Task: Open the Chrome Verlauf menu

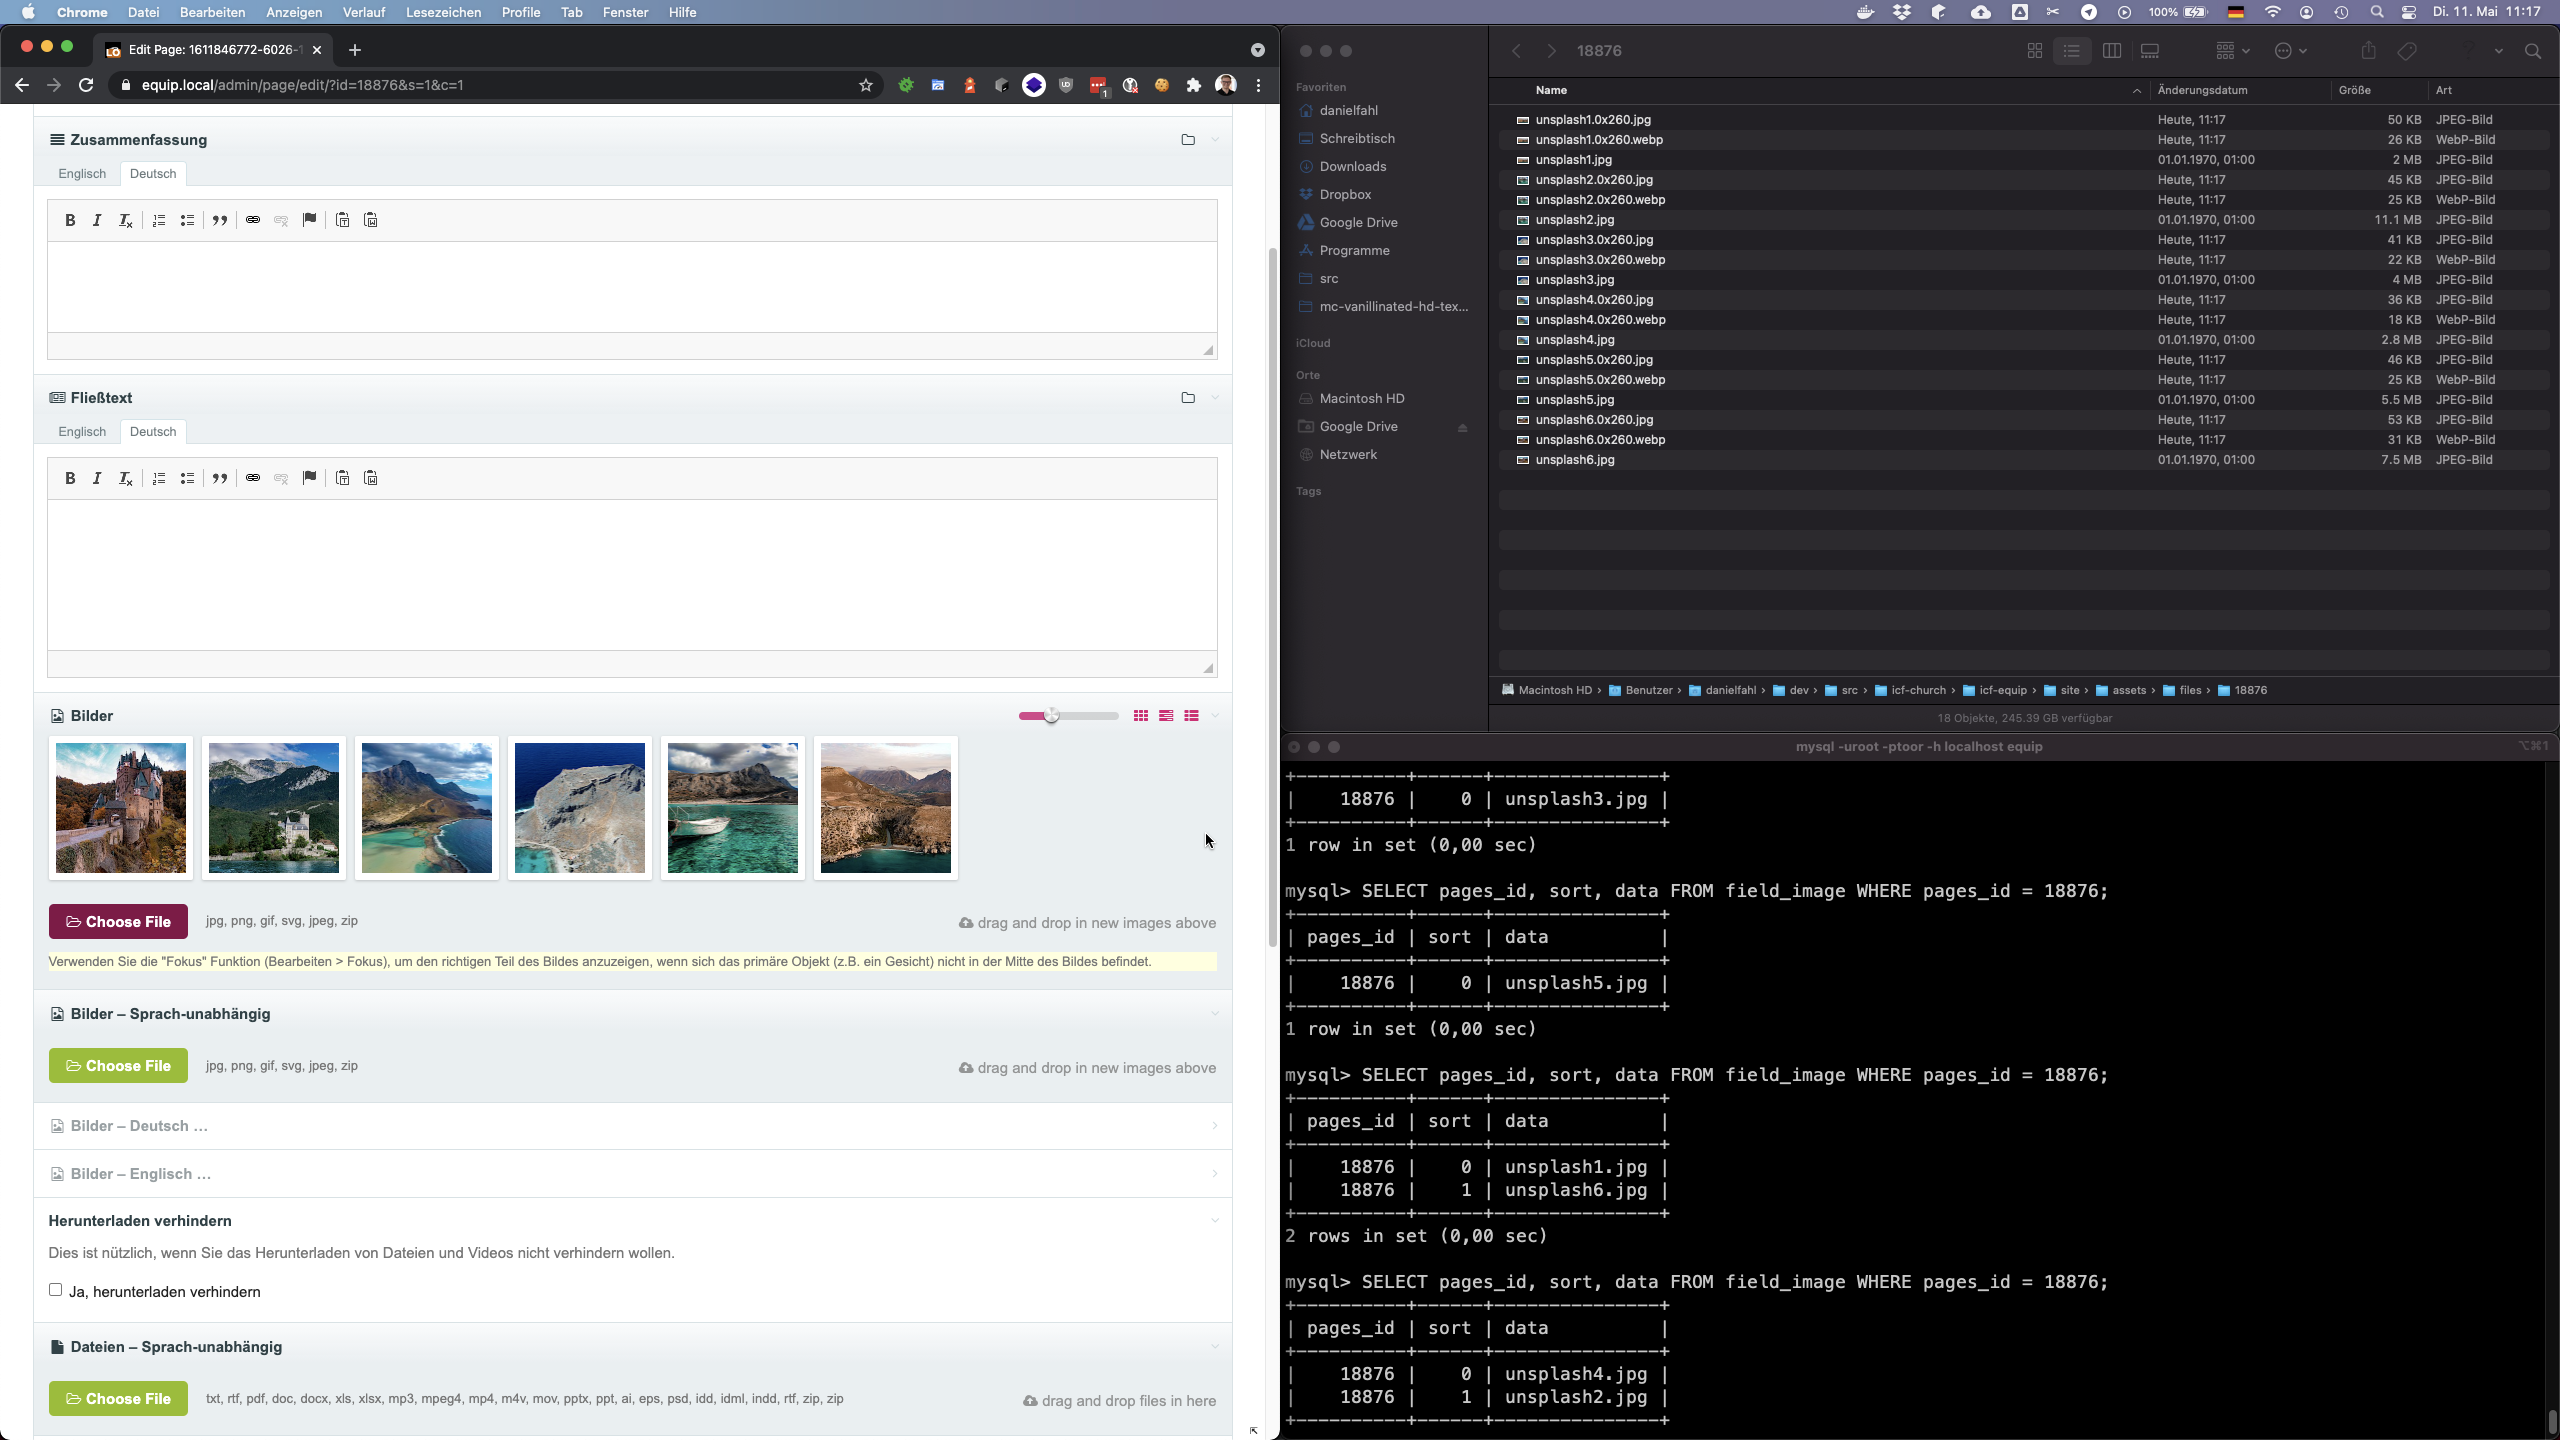Action: pyautogui.click(x=364, y=12)
